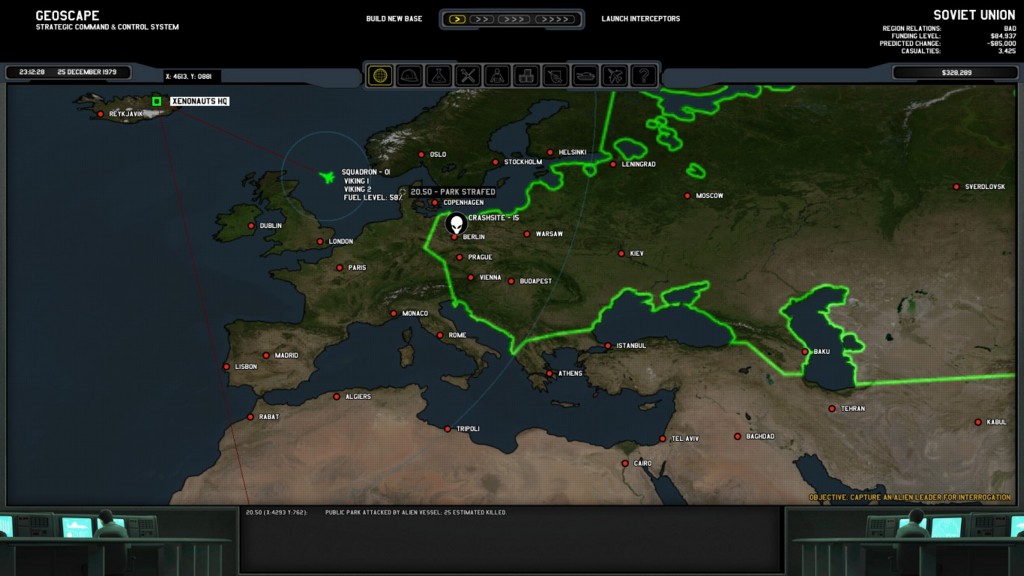Select the green Xenonauts HQ base square
Screen dimensions: 1024x576
(x=157, y=101)
